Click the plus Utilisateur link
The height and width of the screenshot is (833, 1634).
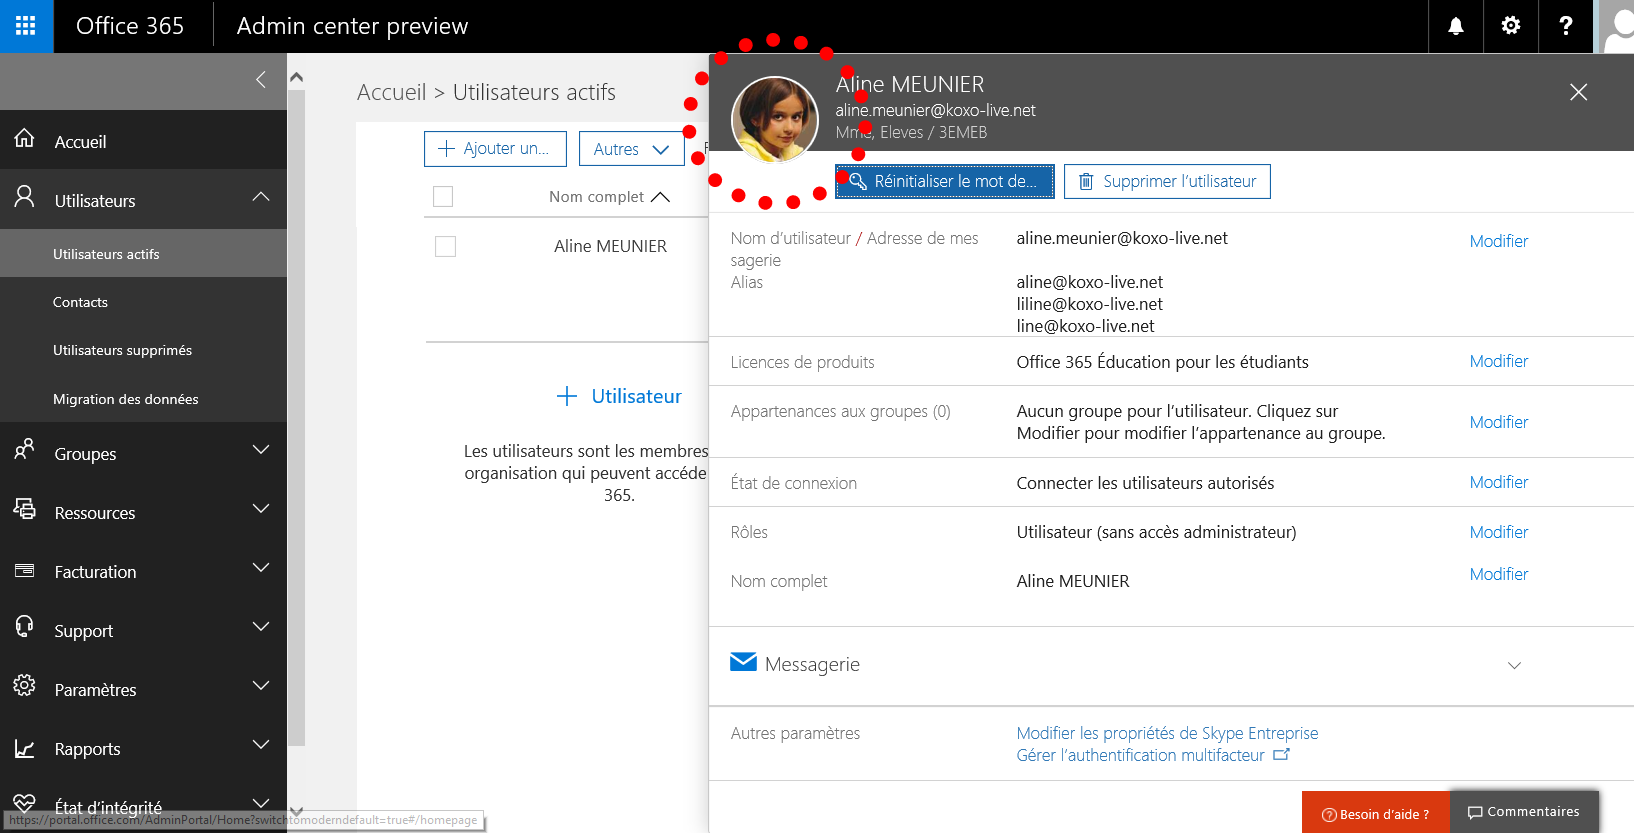pos(619,396)
